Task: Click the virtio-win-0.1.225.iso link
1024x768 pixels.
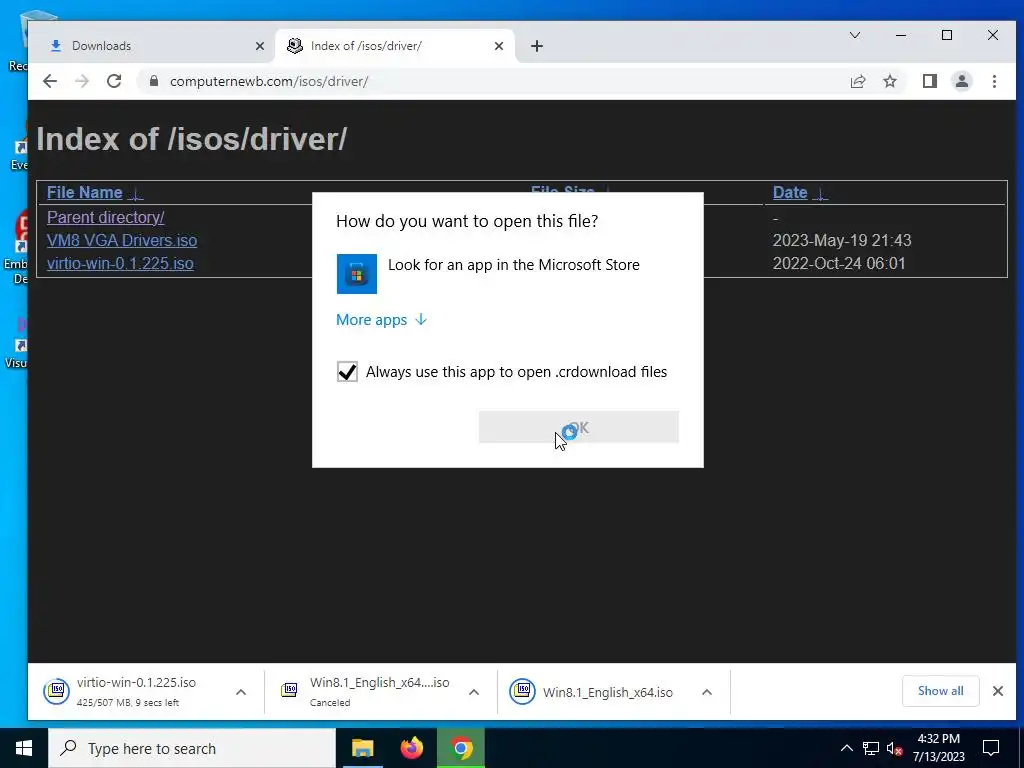Action: pos(120,263)
